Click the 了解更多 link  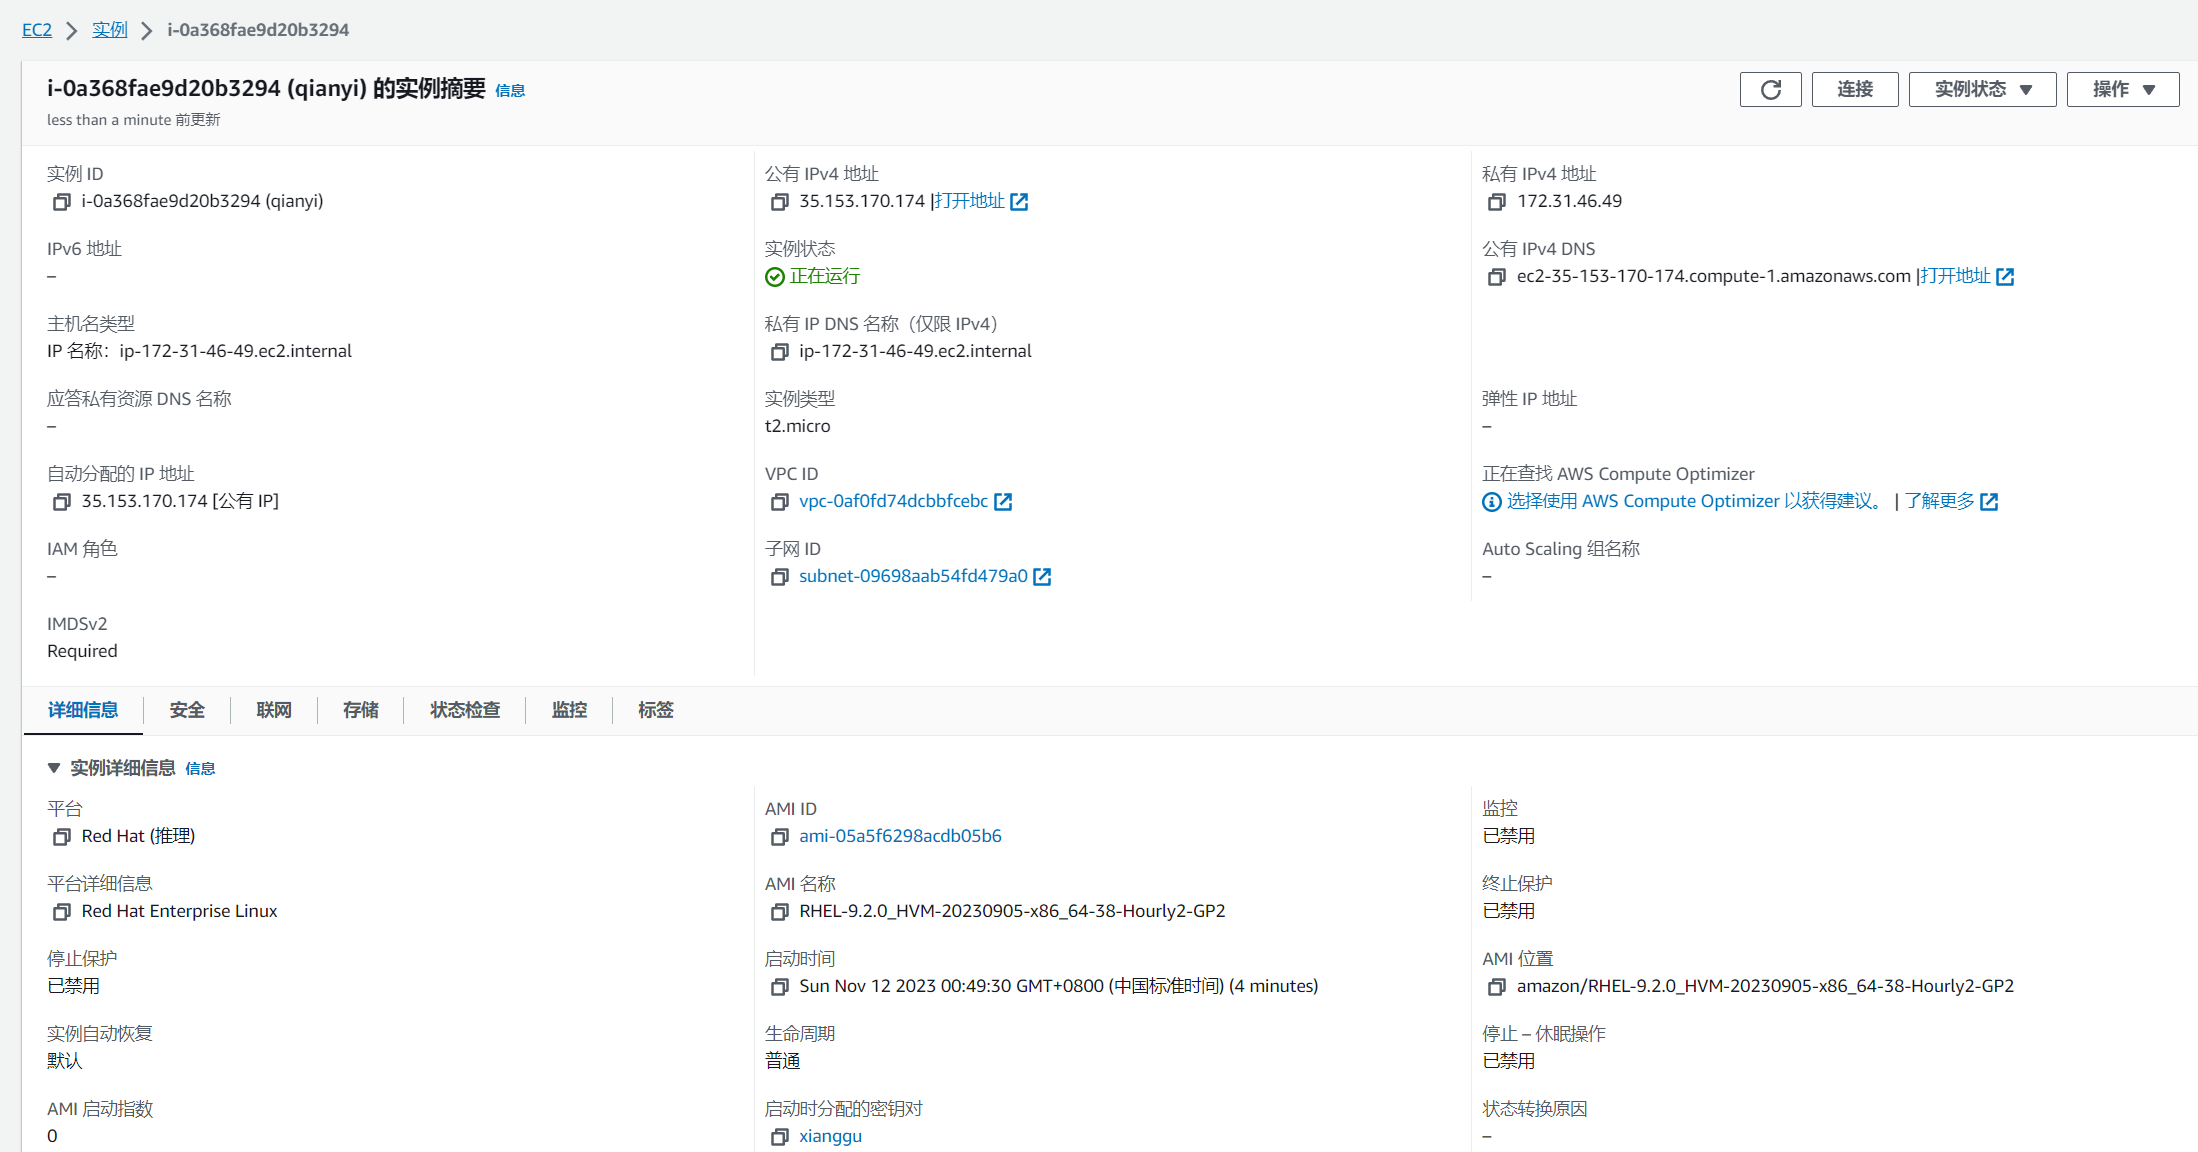1940,501
